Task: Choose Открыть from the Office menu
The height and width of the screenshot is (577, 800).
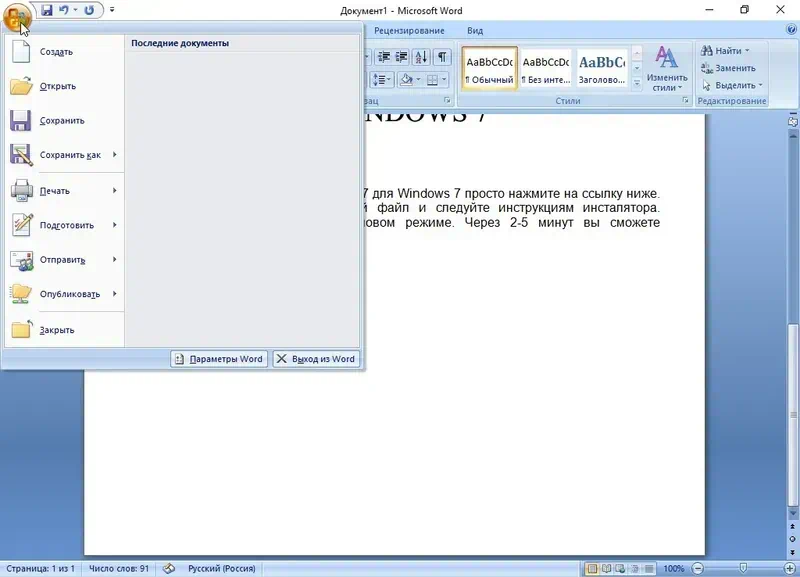Action: [64, 86]
